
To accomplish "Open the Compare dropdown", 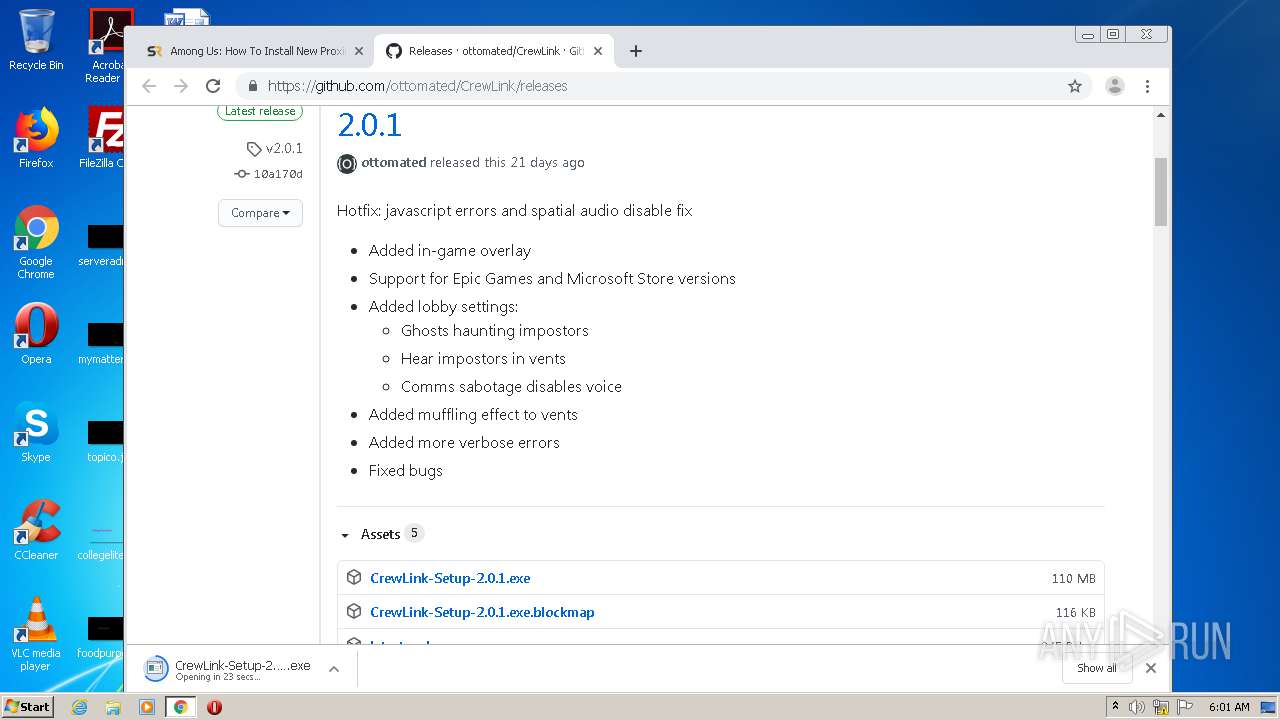I will coord(260,213).
